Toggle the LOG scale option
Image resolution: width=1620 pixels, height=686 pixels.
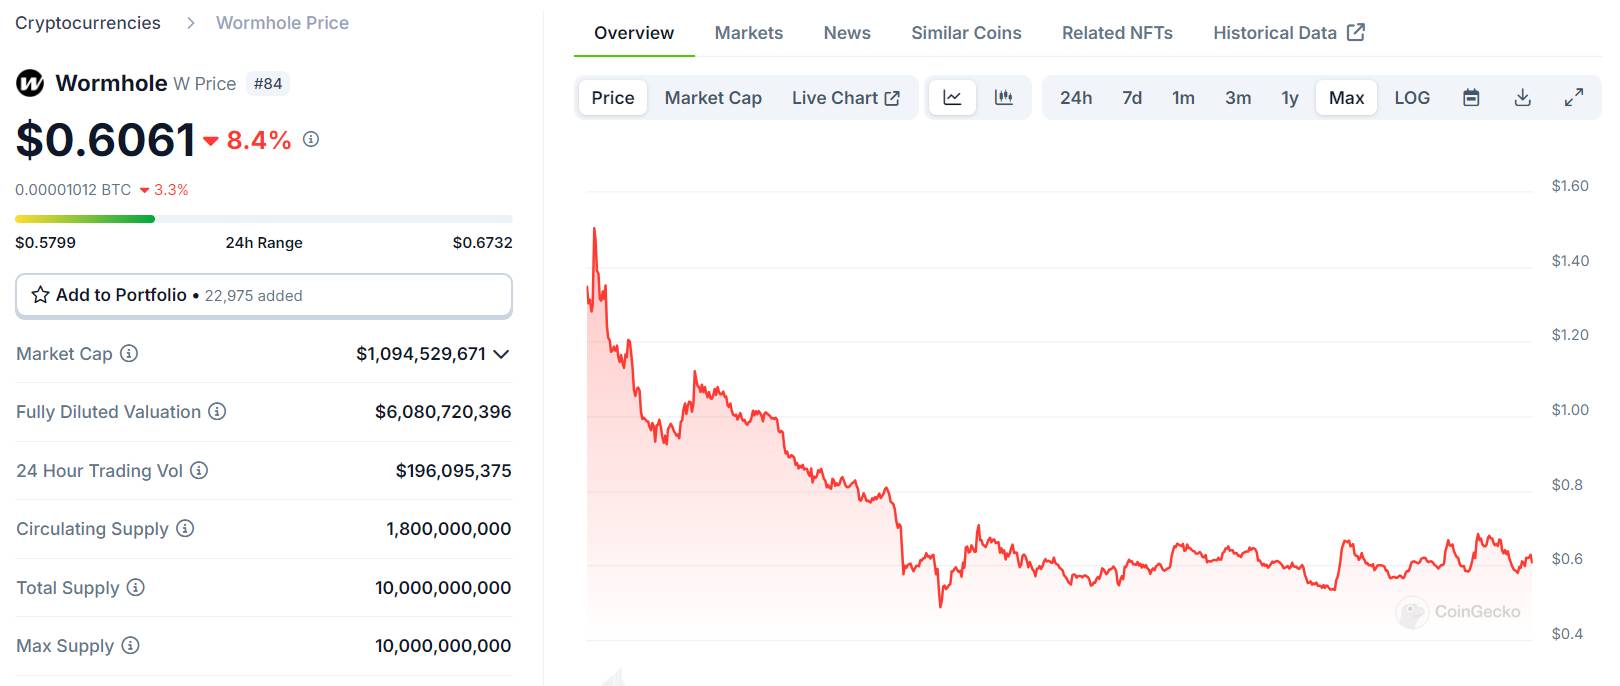pos(1412,98)
